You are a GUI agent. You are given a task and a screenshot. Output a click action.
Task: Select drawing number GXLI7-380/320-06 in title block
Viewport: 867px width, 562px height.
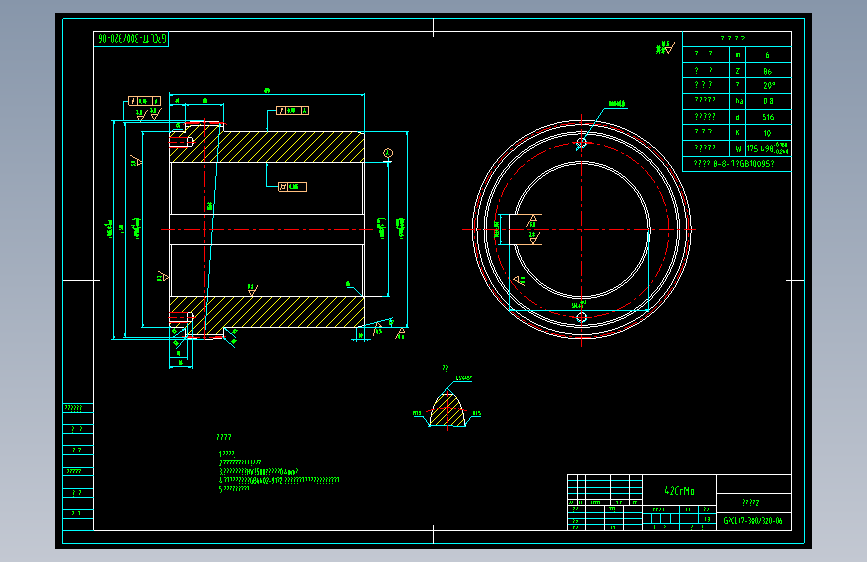tap(753, 521)
